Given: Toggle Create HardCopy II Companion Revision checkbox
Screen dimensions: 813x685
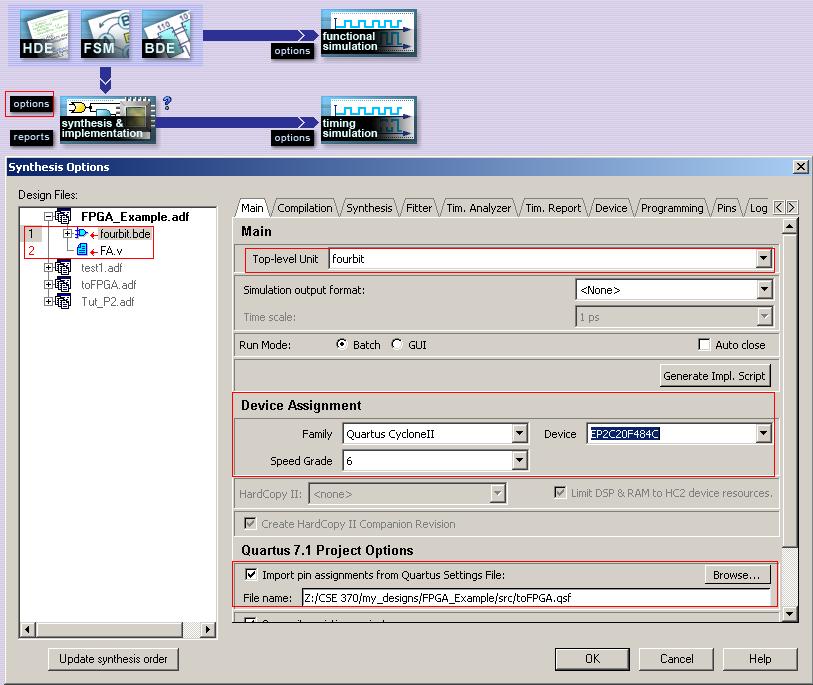Looking at the screenshot, I should point(250,524).
